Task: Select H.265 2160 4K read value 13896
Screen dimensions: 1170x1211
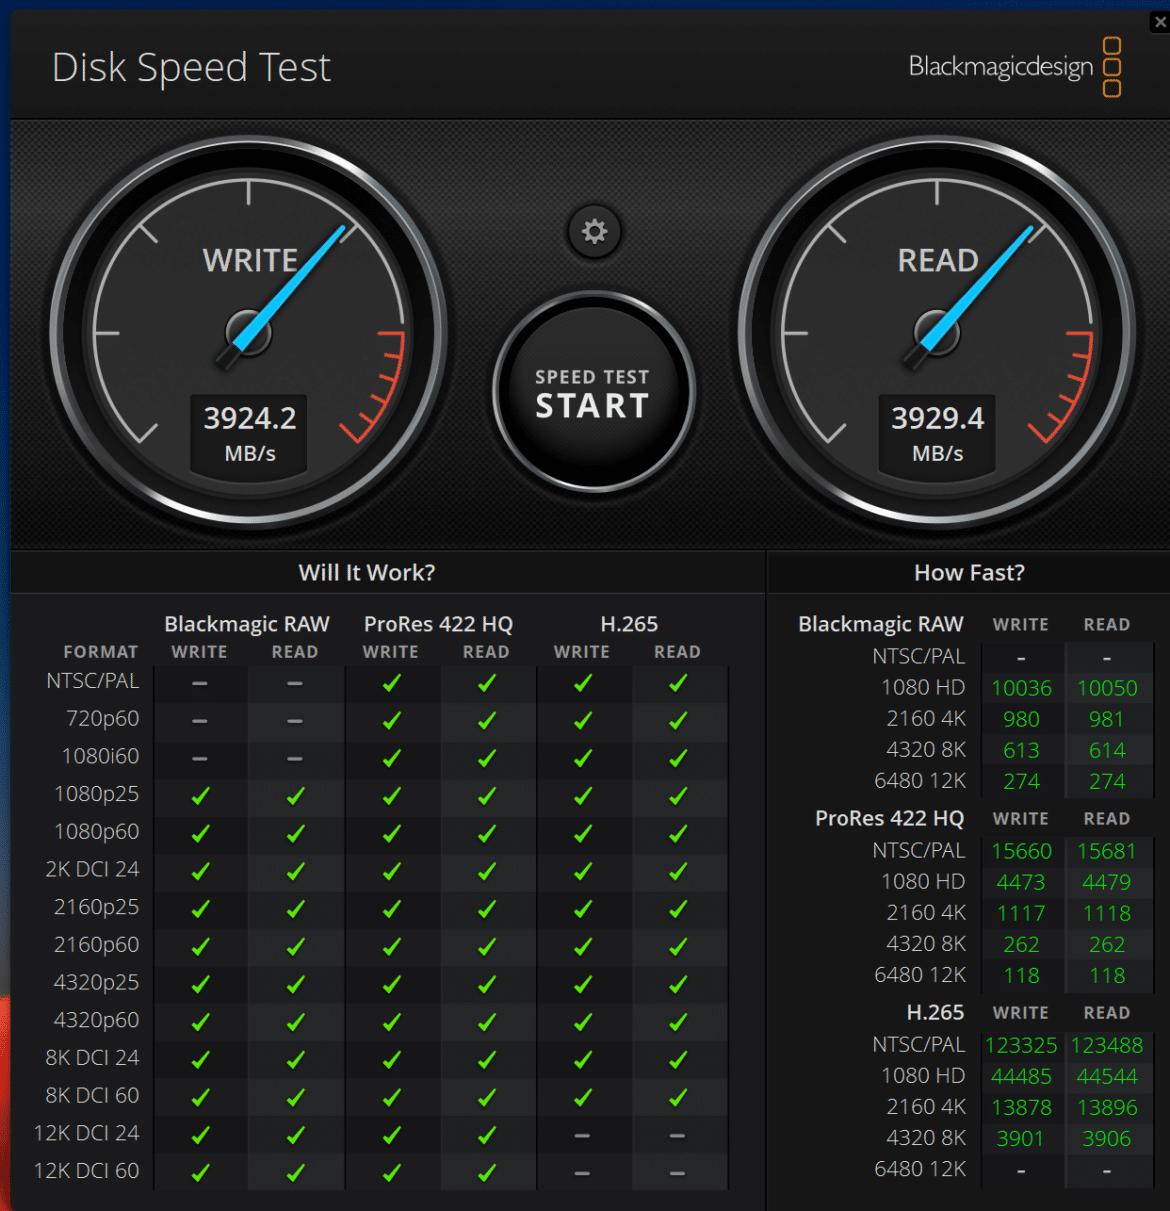Action: [x=1107, y=1107]
